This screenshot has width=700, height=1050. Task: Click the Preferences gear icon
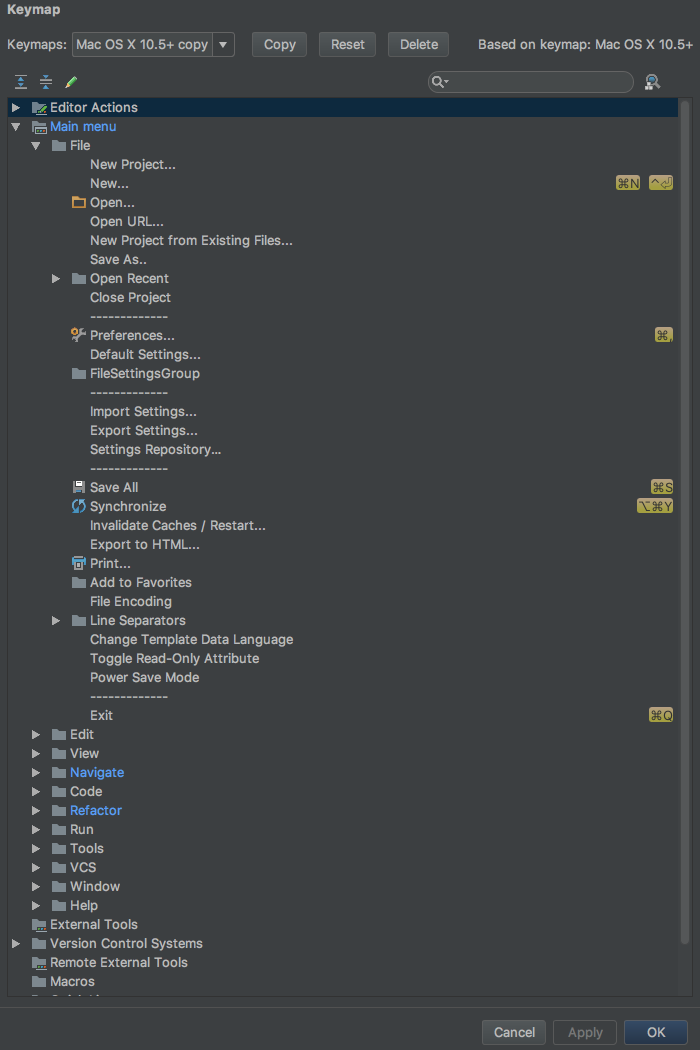[x=78, y=335]
